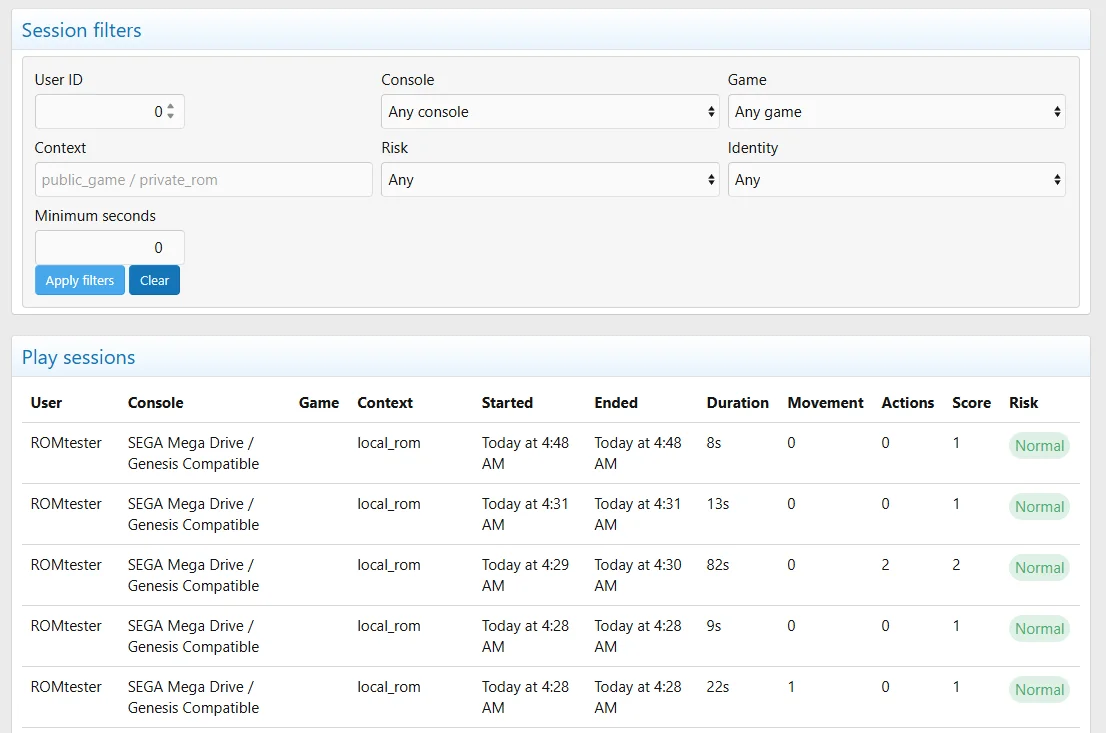The image size is (1106, 733).
Task: Click the Score column header
Action: coord(971,403)
